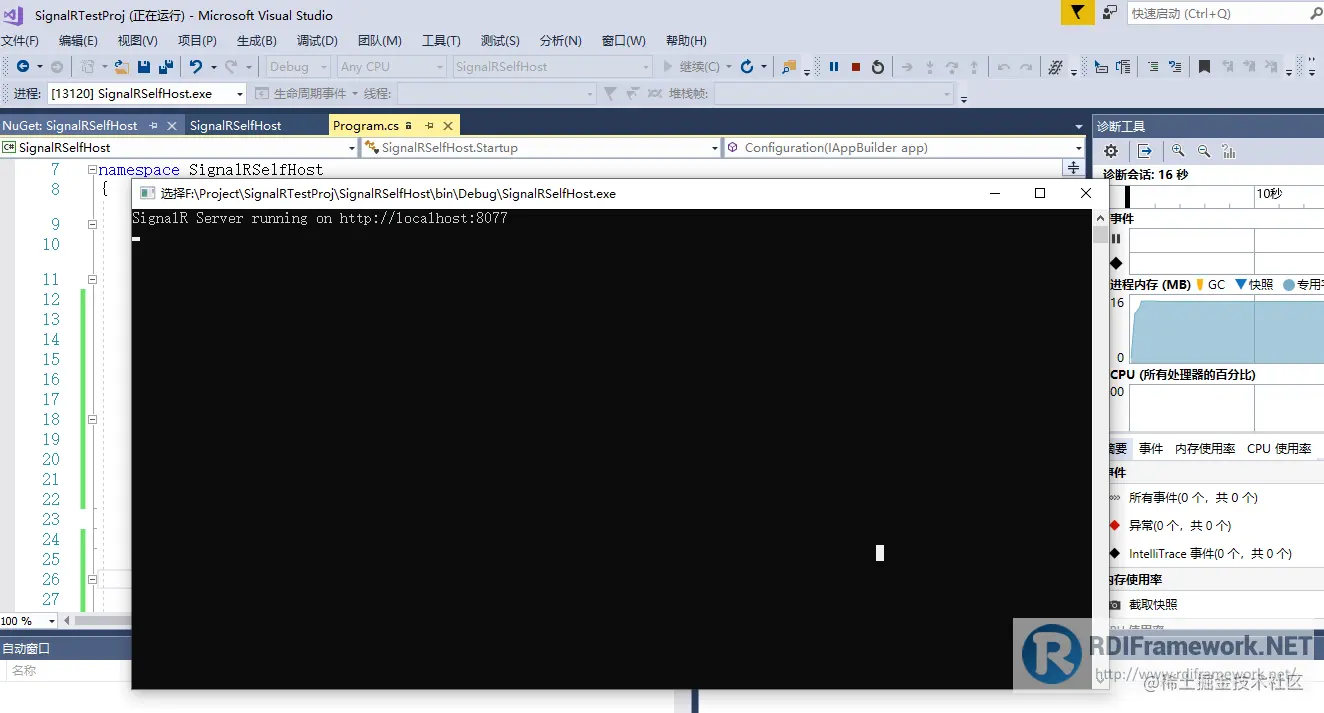Viewport: 1324px width, 713px height.
Task: Click the Uncomment selected lines icon
Action: 1174,67
